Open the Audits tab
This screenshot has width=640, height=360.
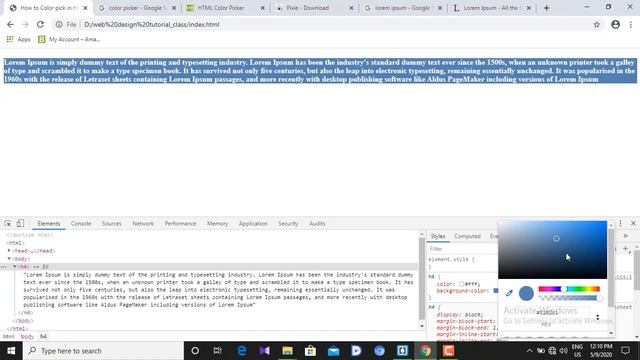pyautogui.click(x=317, y=223)
